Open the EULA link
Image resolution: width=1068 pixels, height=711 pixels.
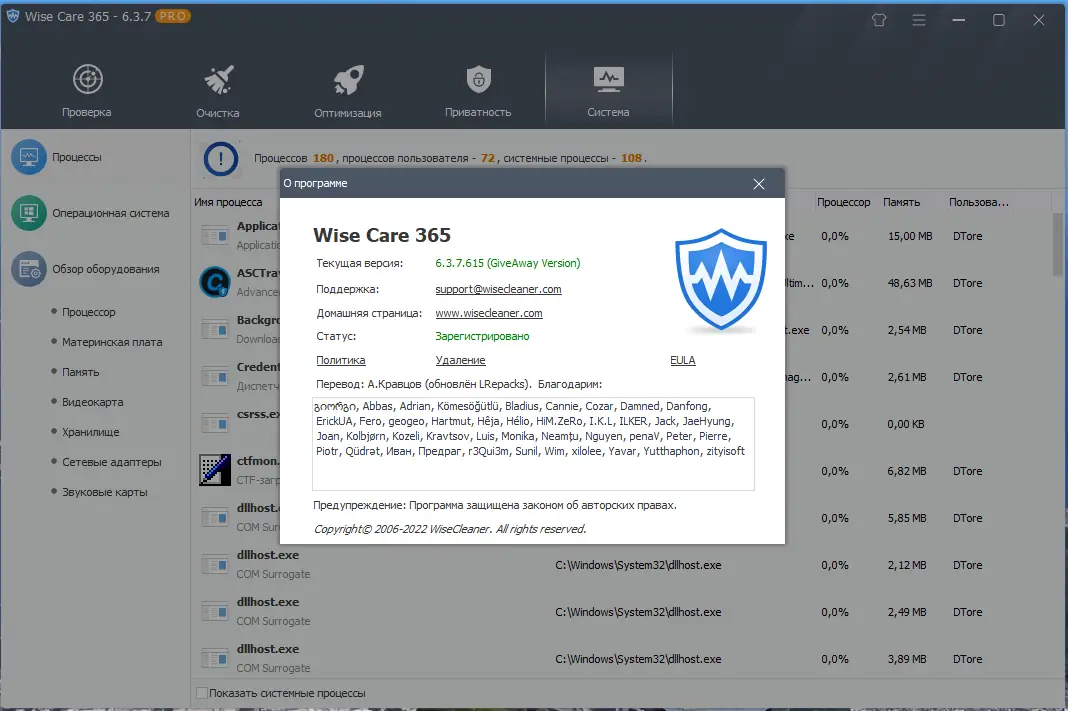682,360
